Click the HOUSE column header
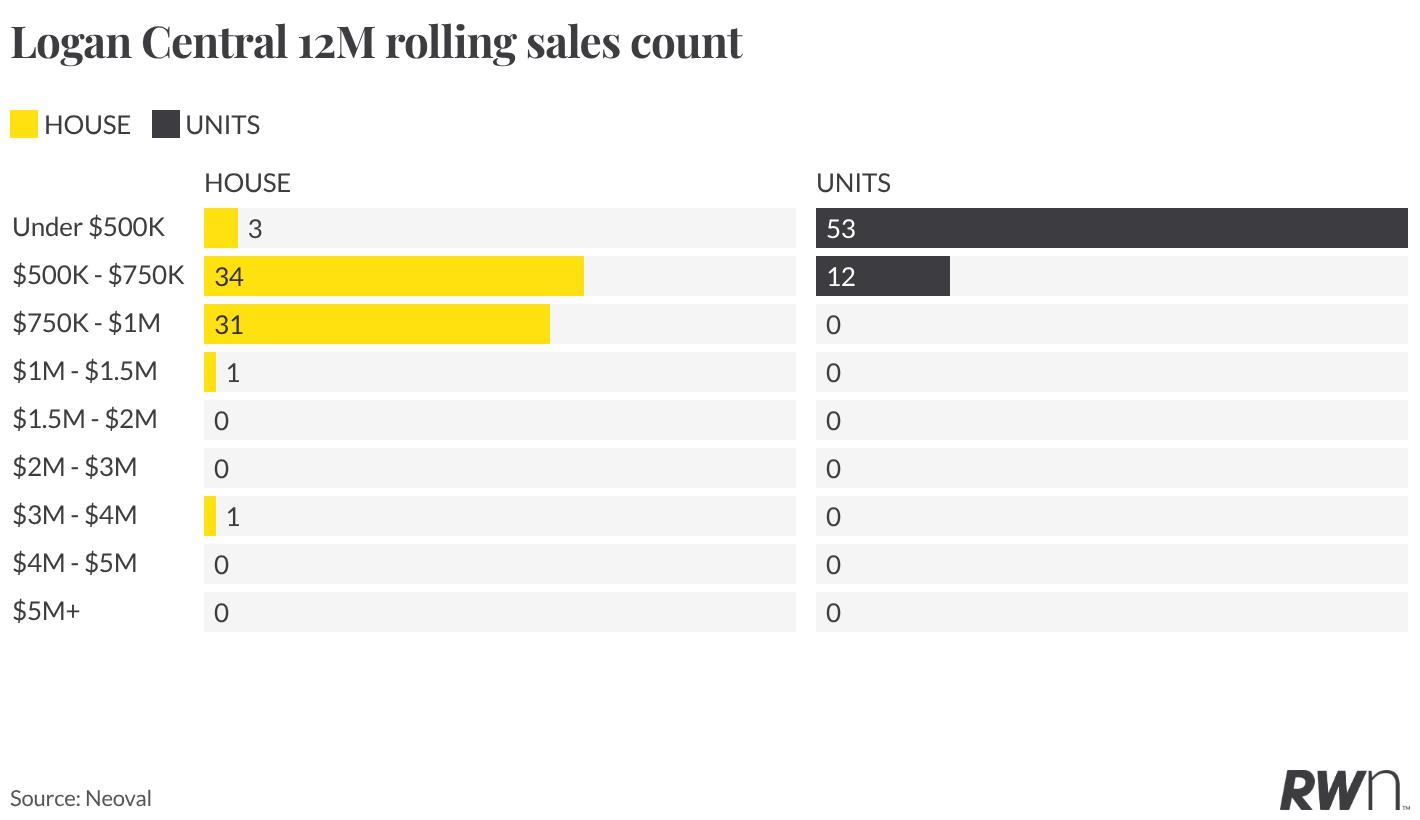The height and width of the screenshot is (820, 1420). [247, 183]
